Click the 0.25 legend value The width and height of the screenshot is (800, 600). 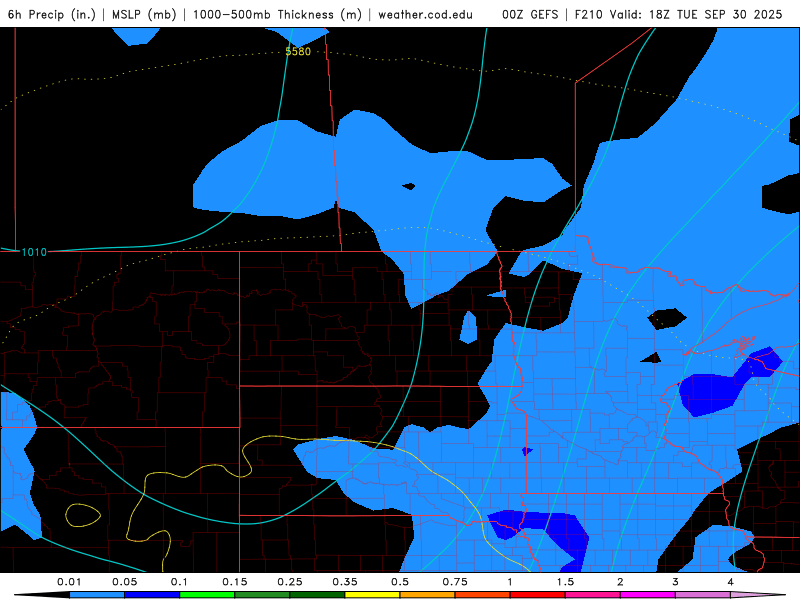[x=290, y=582]
